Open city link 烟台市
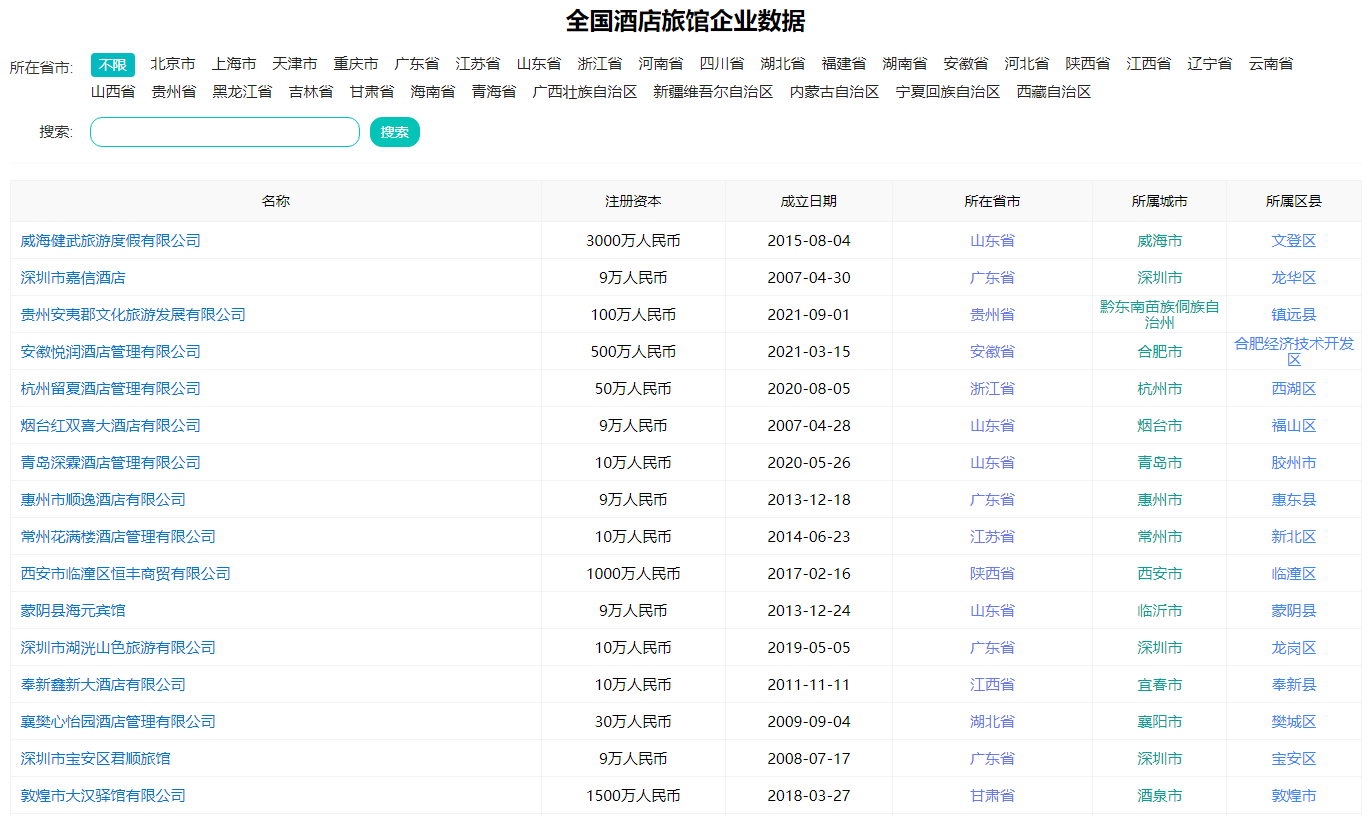 tap(1160, 426)
